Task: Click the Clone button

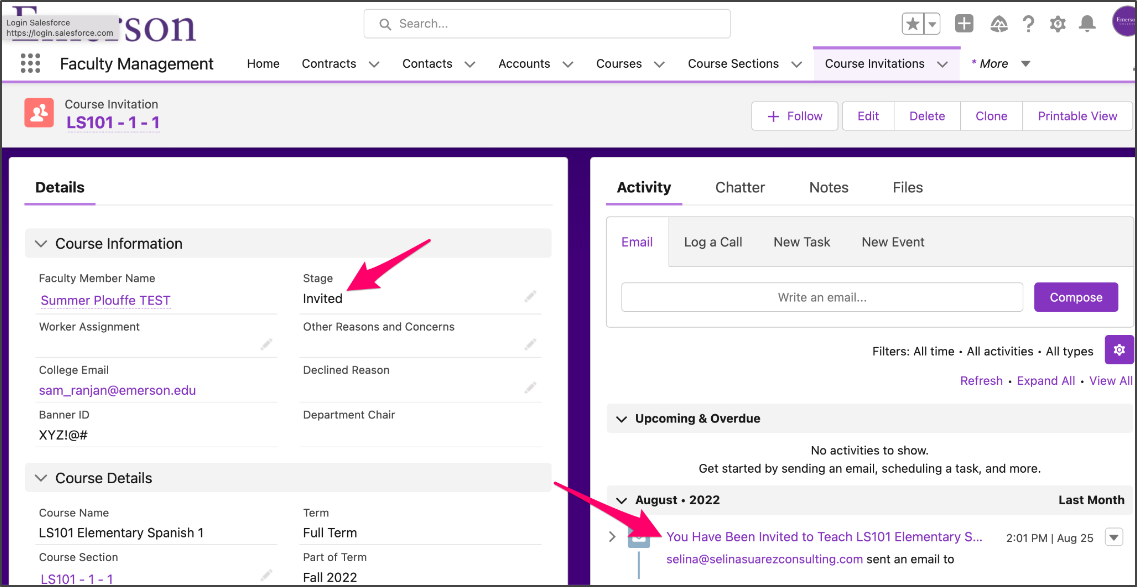Action: click(991, 116)
